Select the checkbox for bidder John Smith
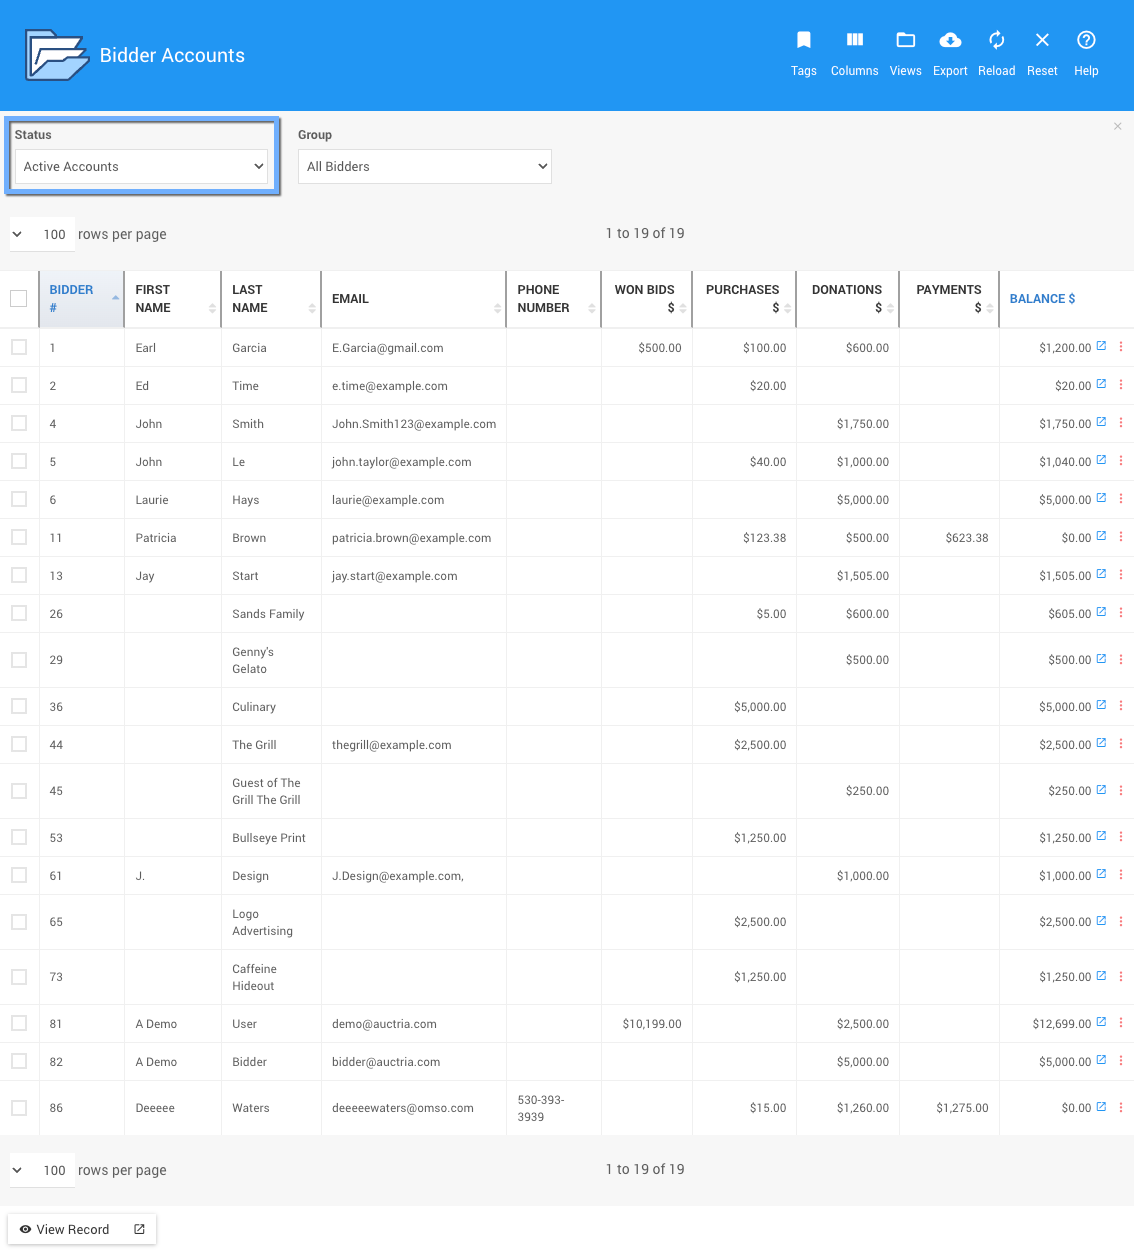The image size is (1134, 1252). (x=19, y=424)
